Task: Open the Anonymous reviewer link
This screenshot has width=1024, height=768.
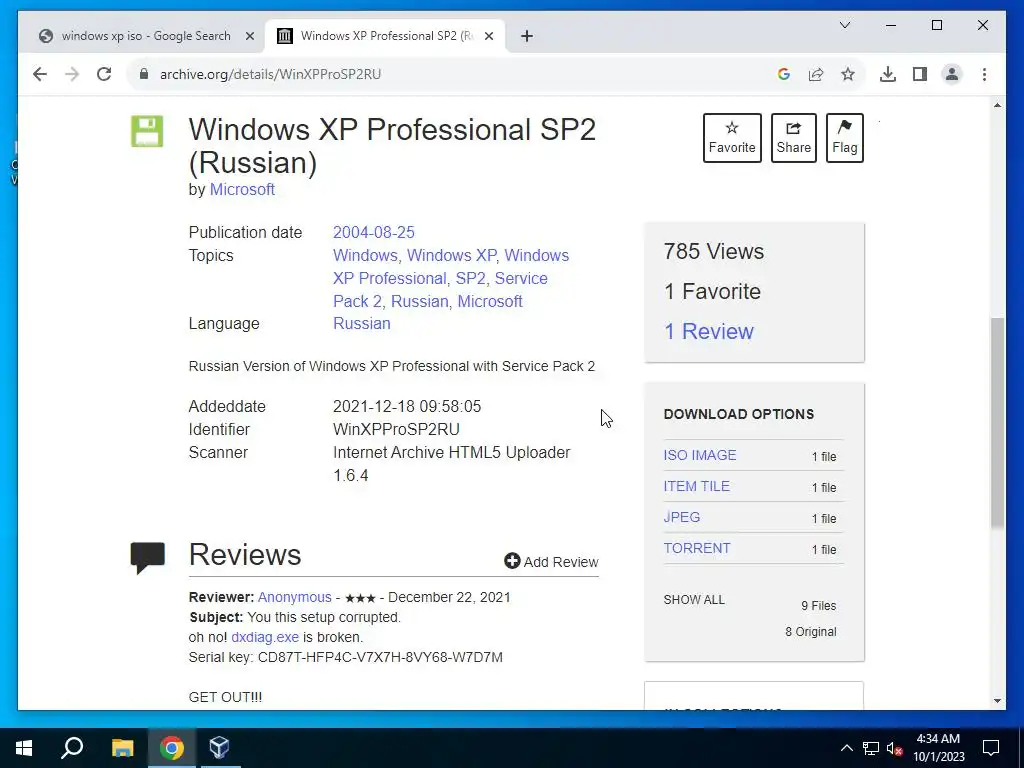Action: pos(295,597)
